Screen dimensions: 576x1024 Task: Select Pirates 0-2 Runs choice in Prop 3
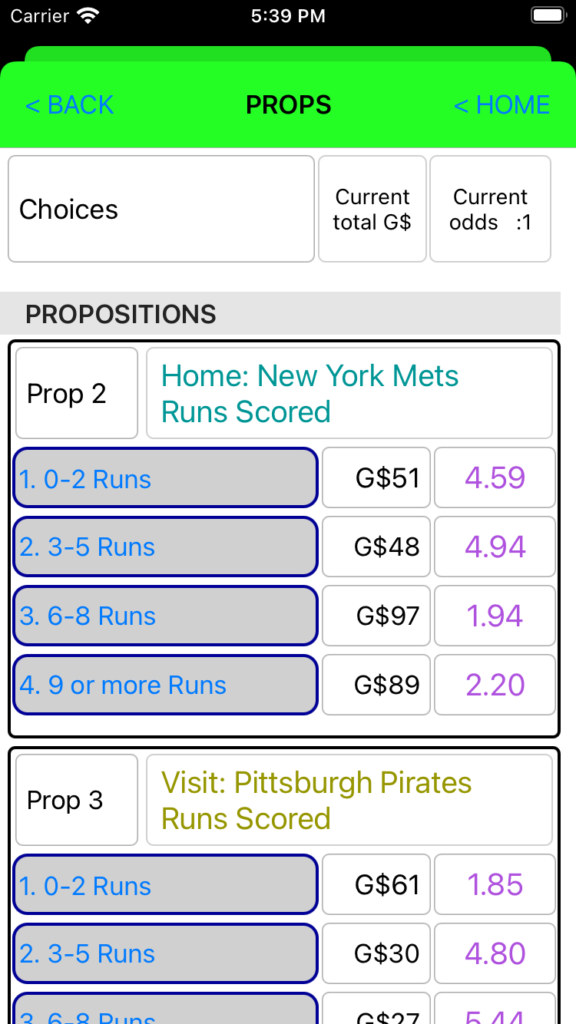pos(165,885)
